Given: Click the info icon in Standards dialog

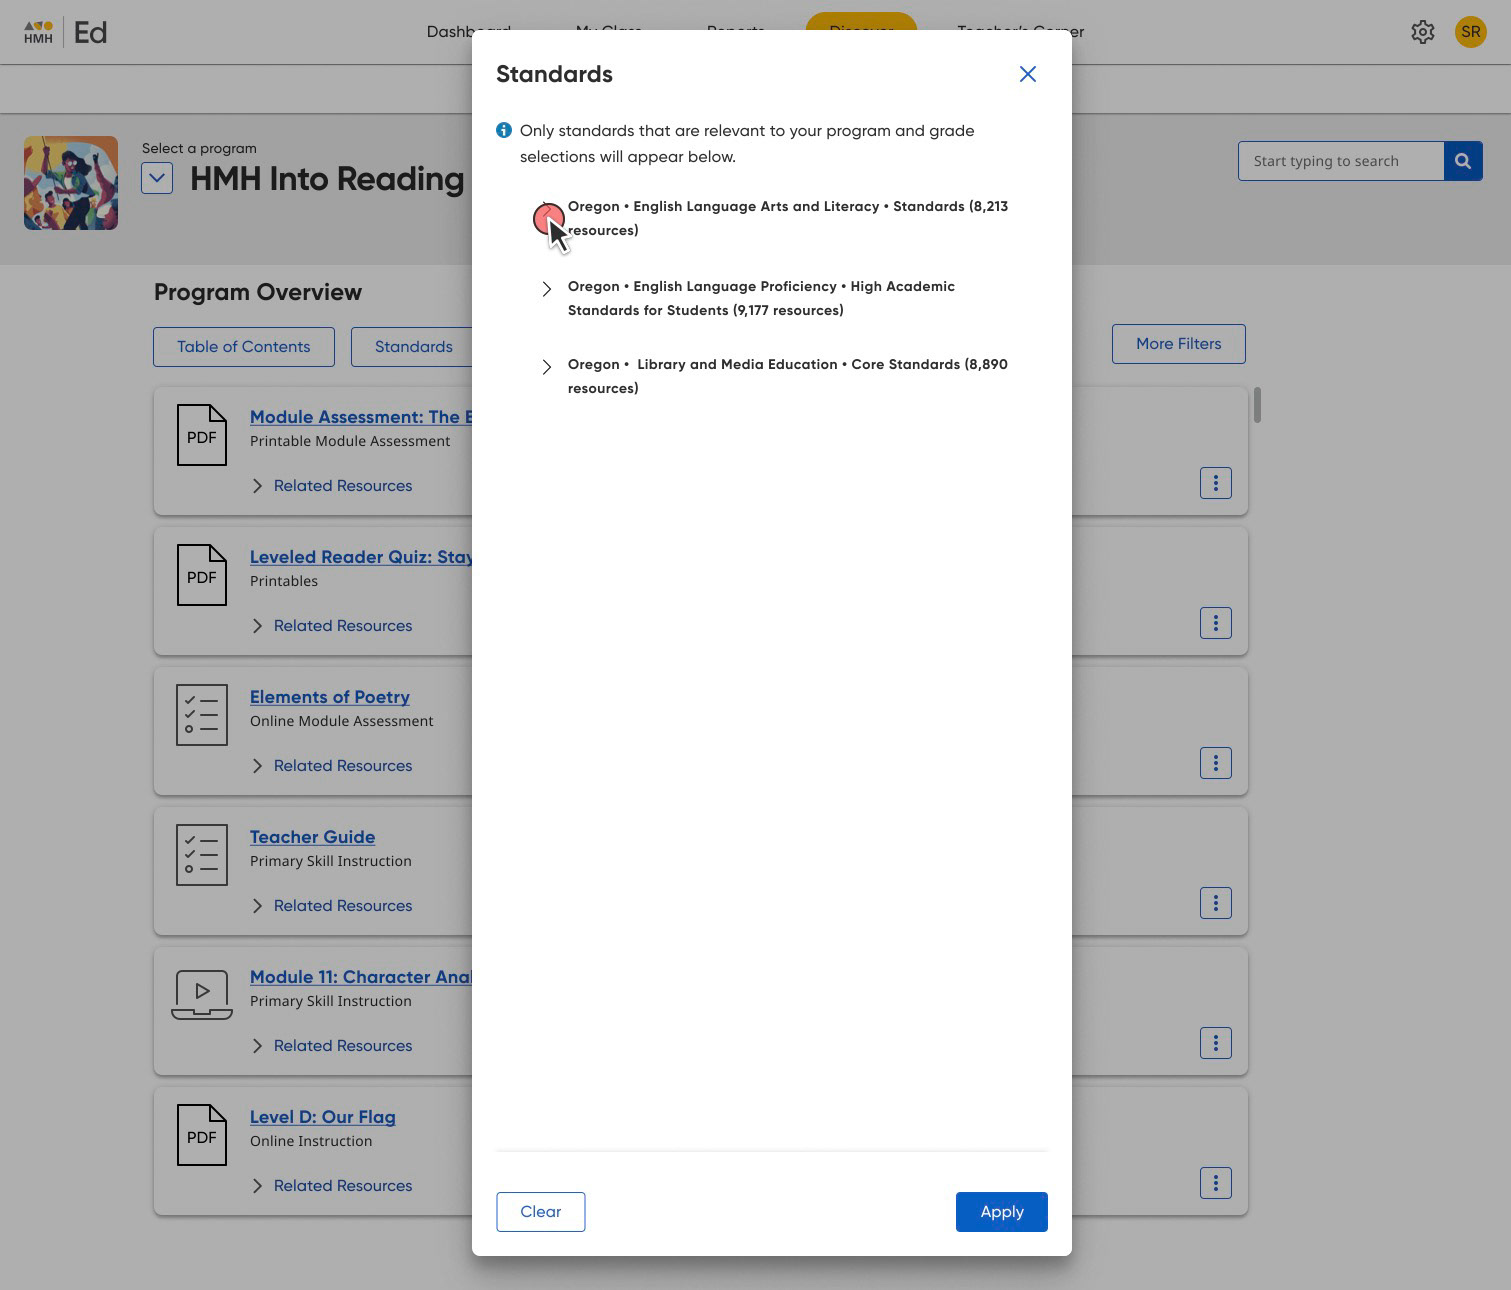Looking at the screenshot, I should [x=504, y=130].
